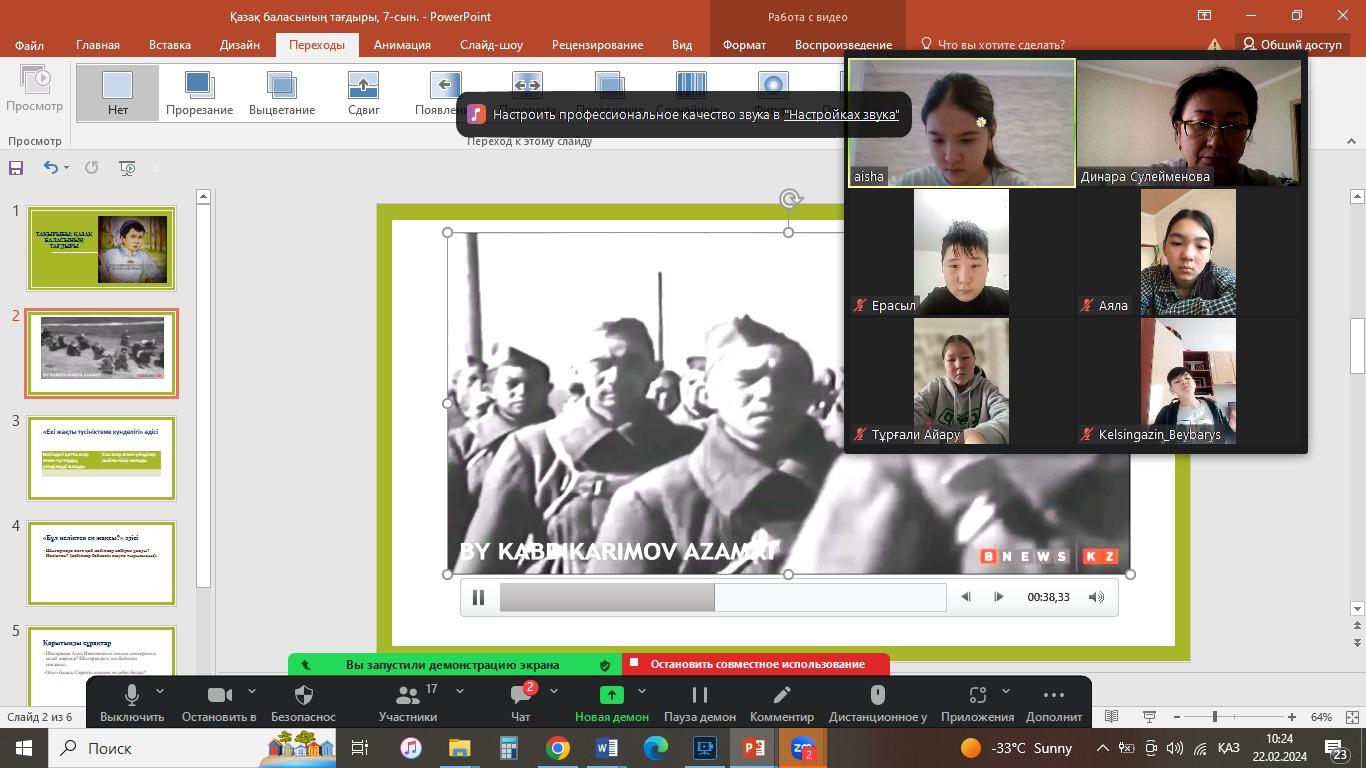Step the video backward one frame
The height and width of the screenshot is (768, 1366).
965,597
